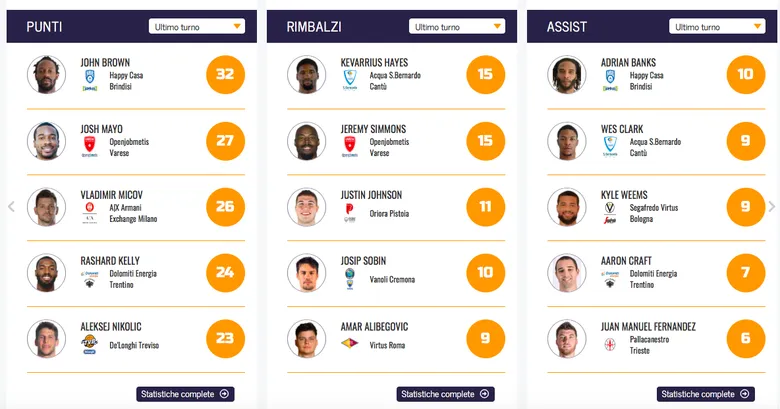Open Adrian Banks' player photo
780x409 pixels.
(x=566, y=75)
